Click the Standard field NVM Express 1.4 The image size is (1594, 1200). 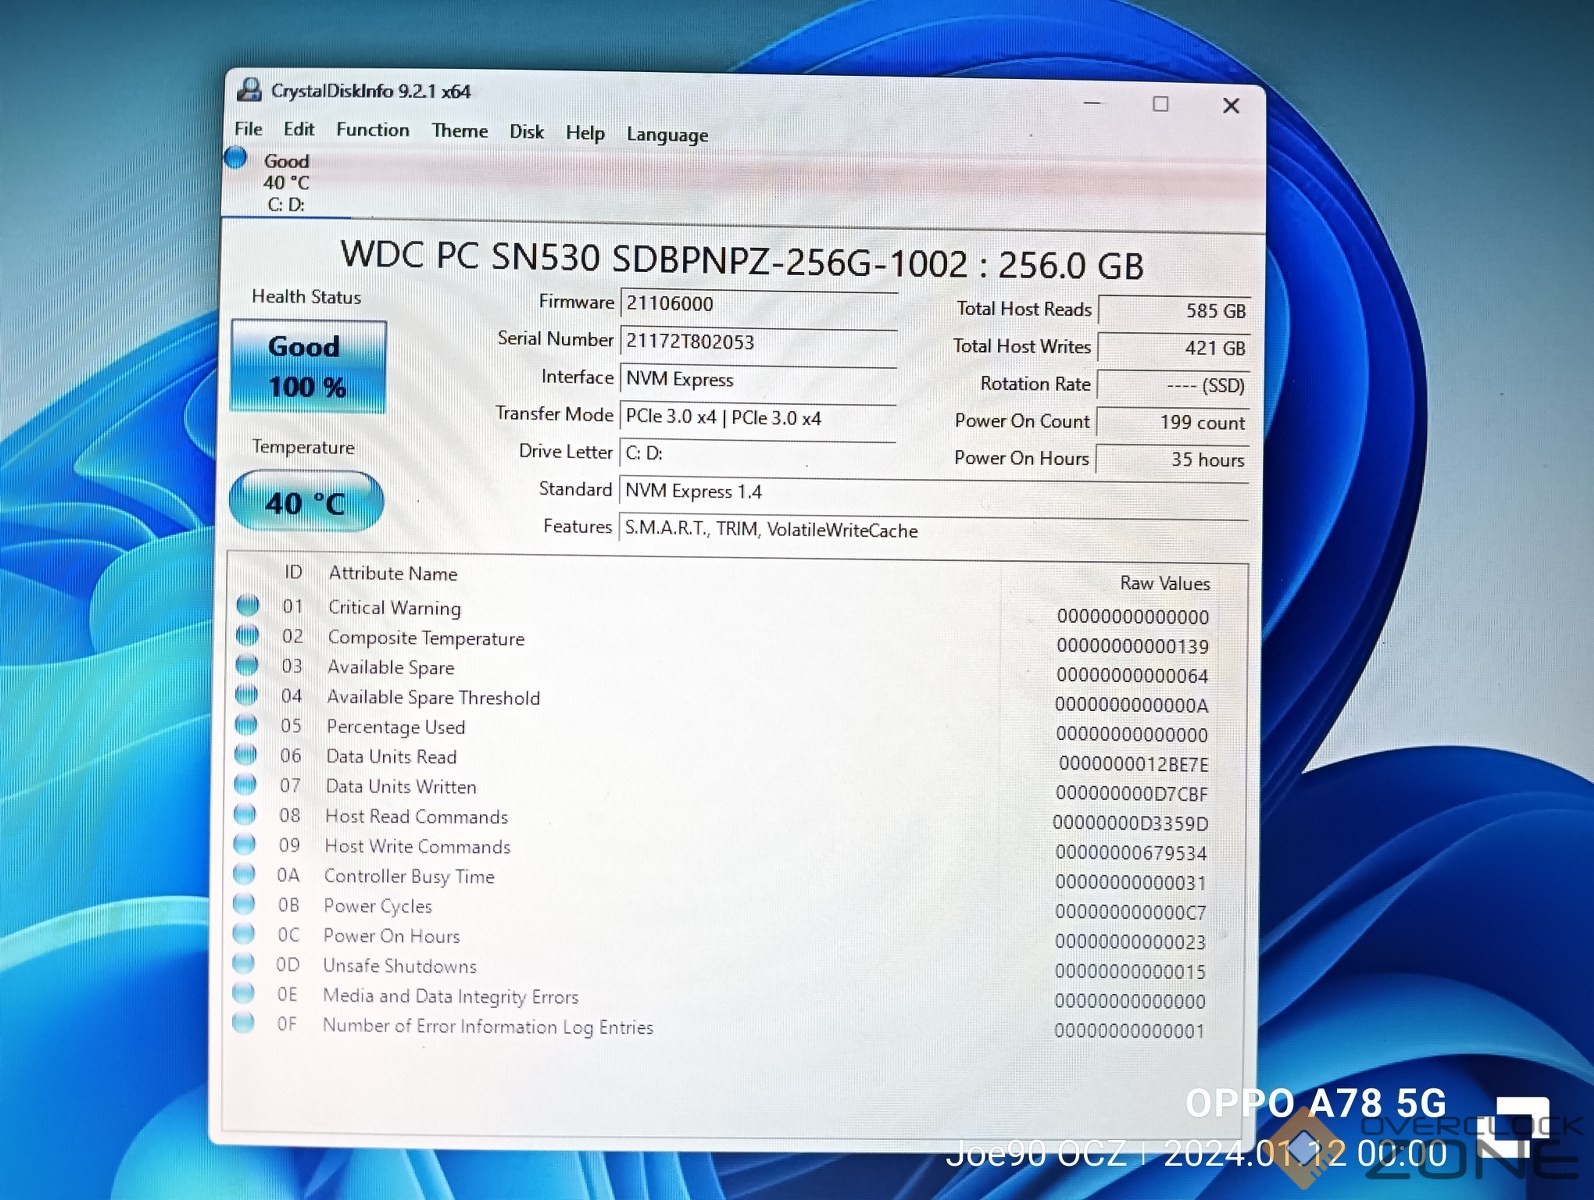934,492
